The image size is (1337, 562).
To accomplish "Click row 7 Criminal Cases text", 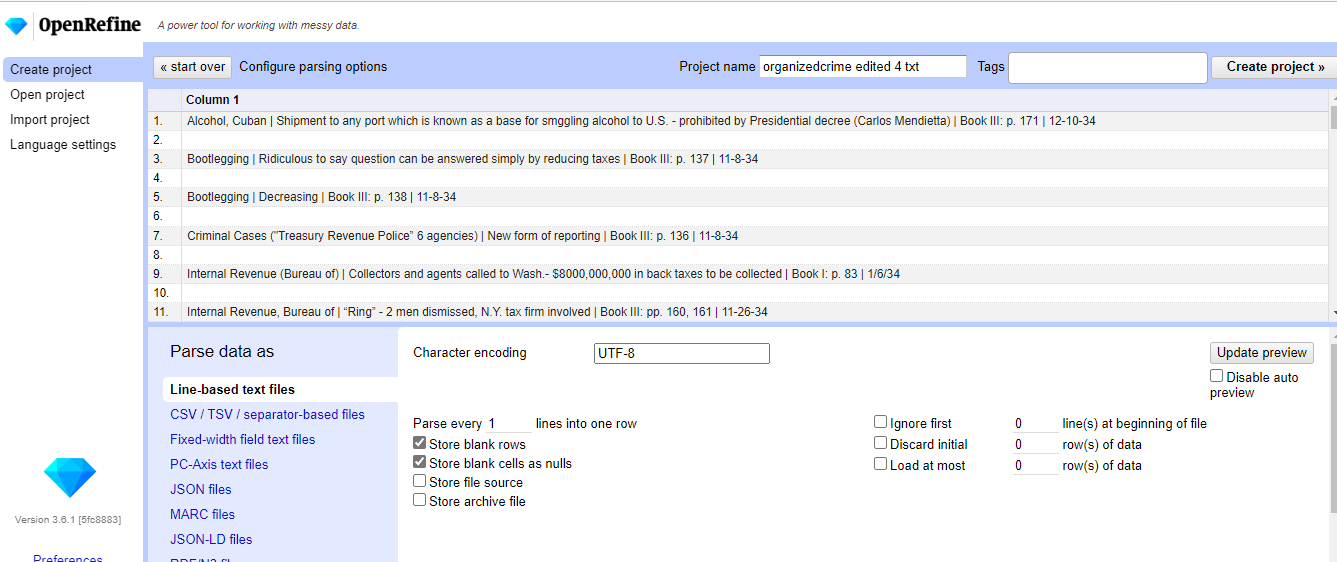I will pos(462,236).
